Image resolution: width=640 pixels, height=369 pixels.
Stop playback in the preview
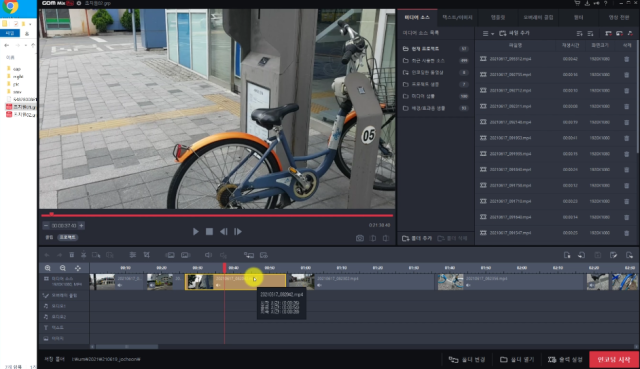(x=209, y=231)
